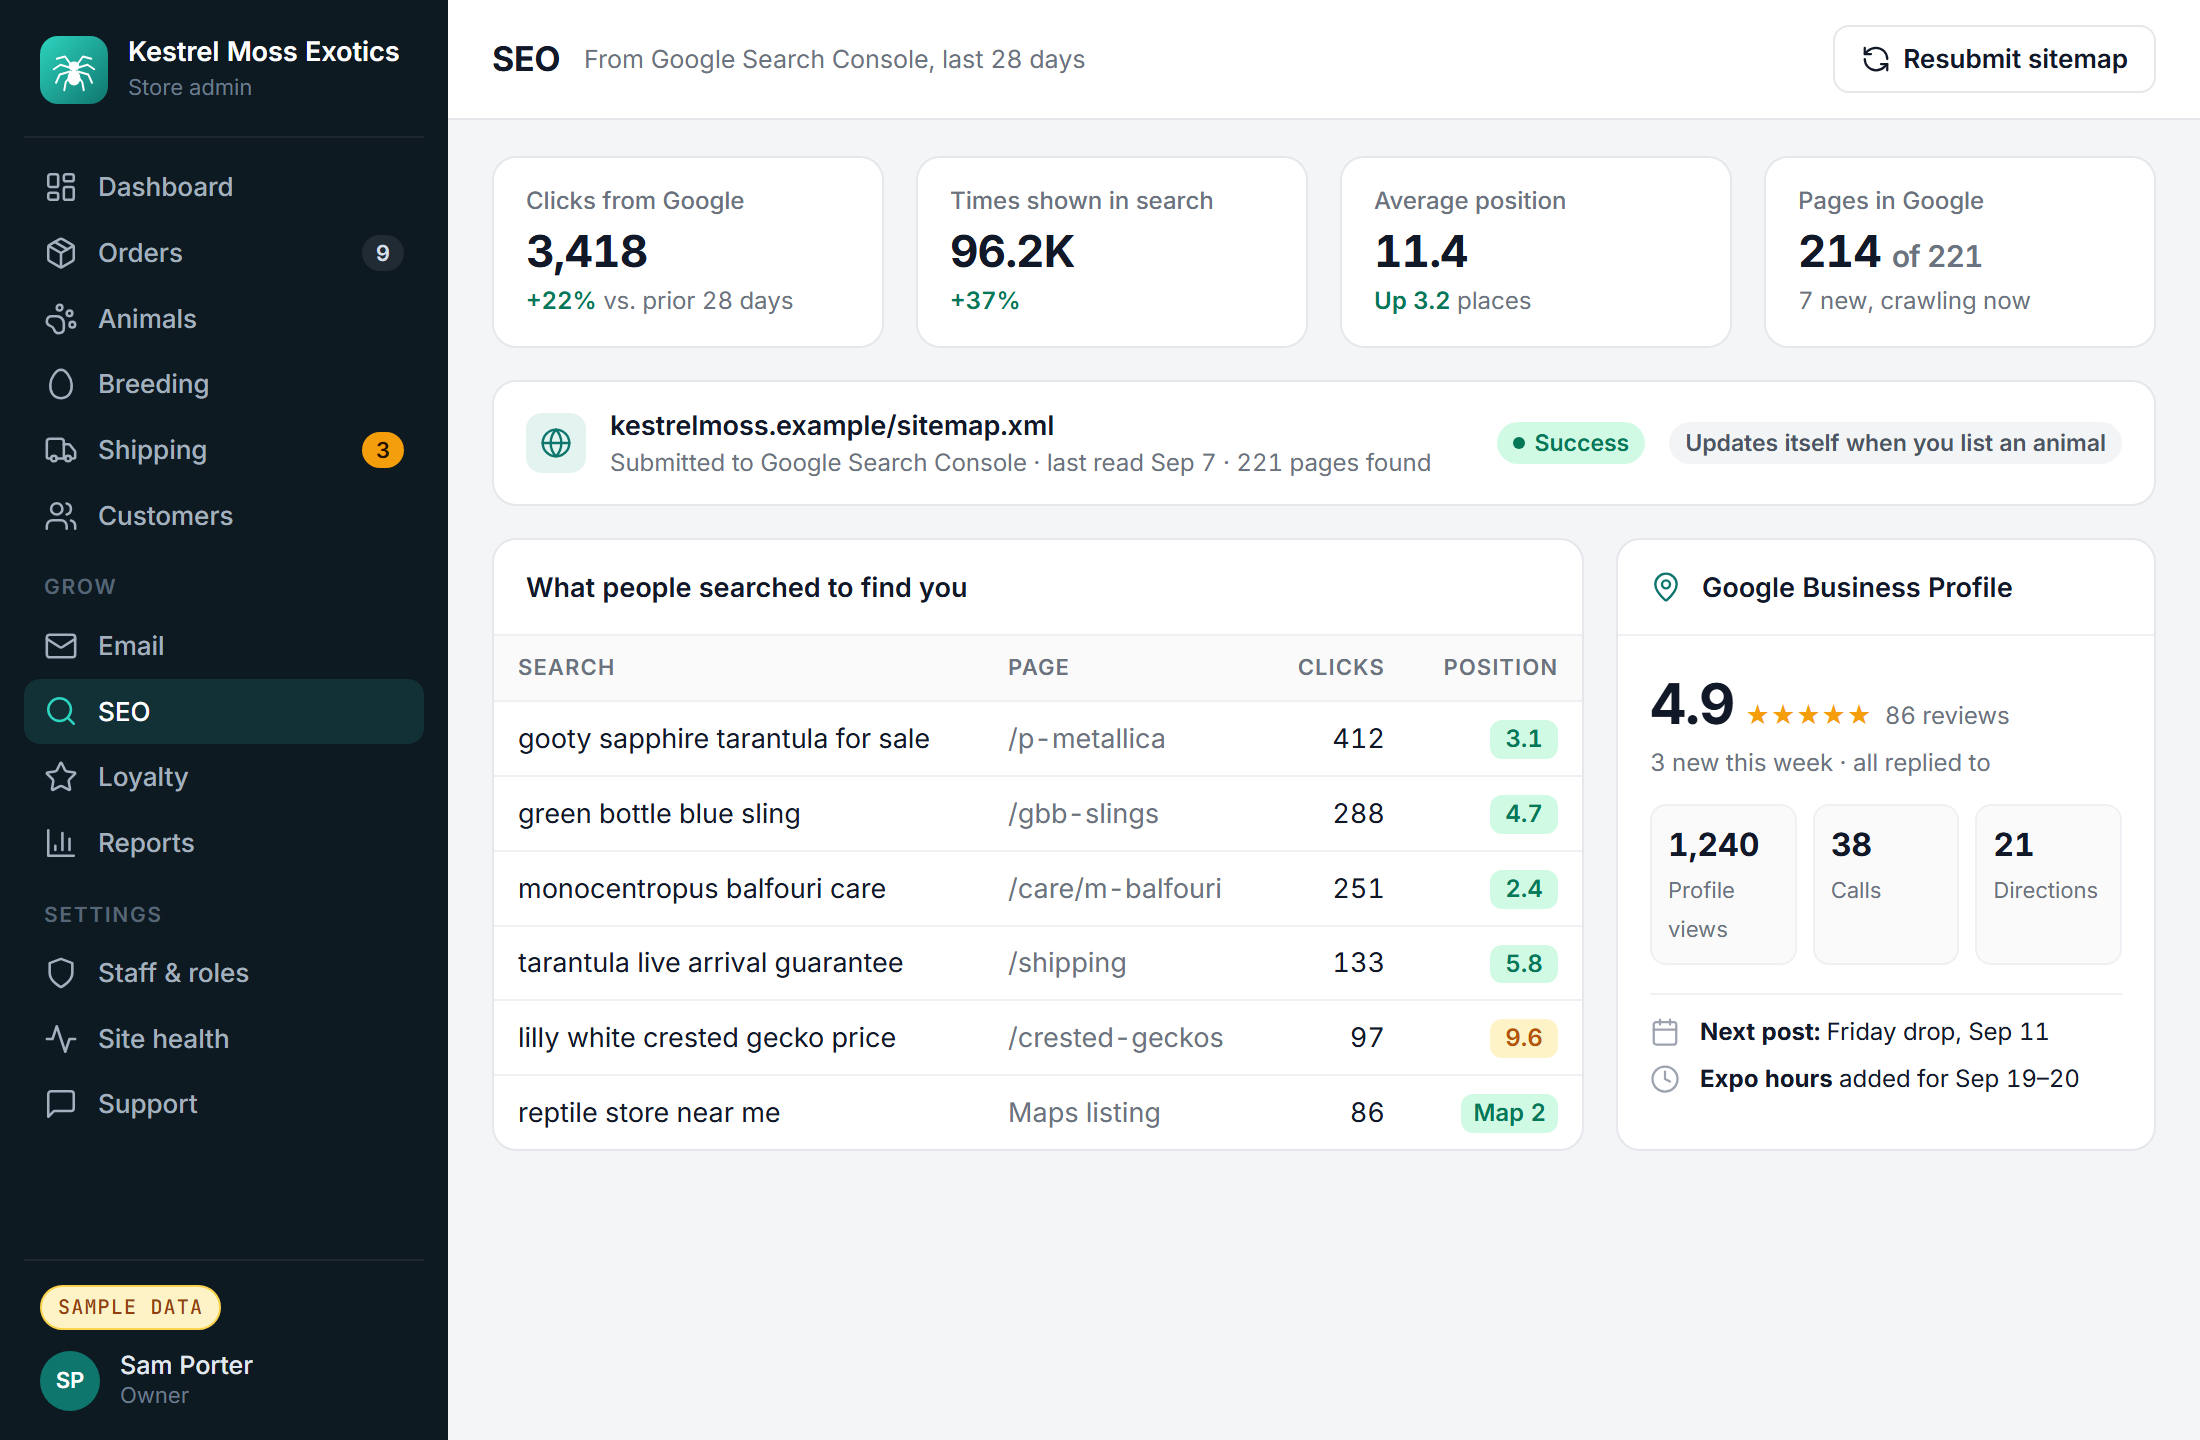Click the SAMPLE DATA badge

coord(130,1307)
